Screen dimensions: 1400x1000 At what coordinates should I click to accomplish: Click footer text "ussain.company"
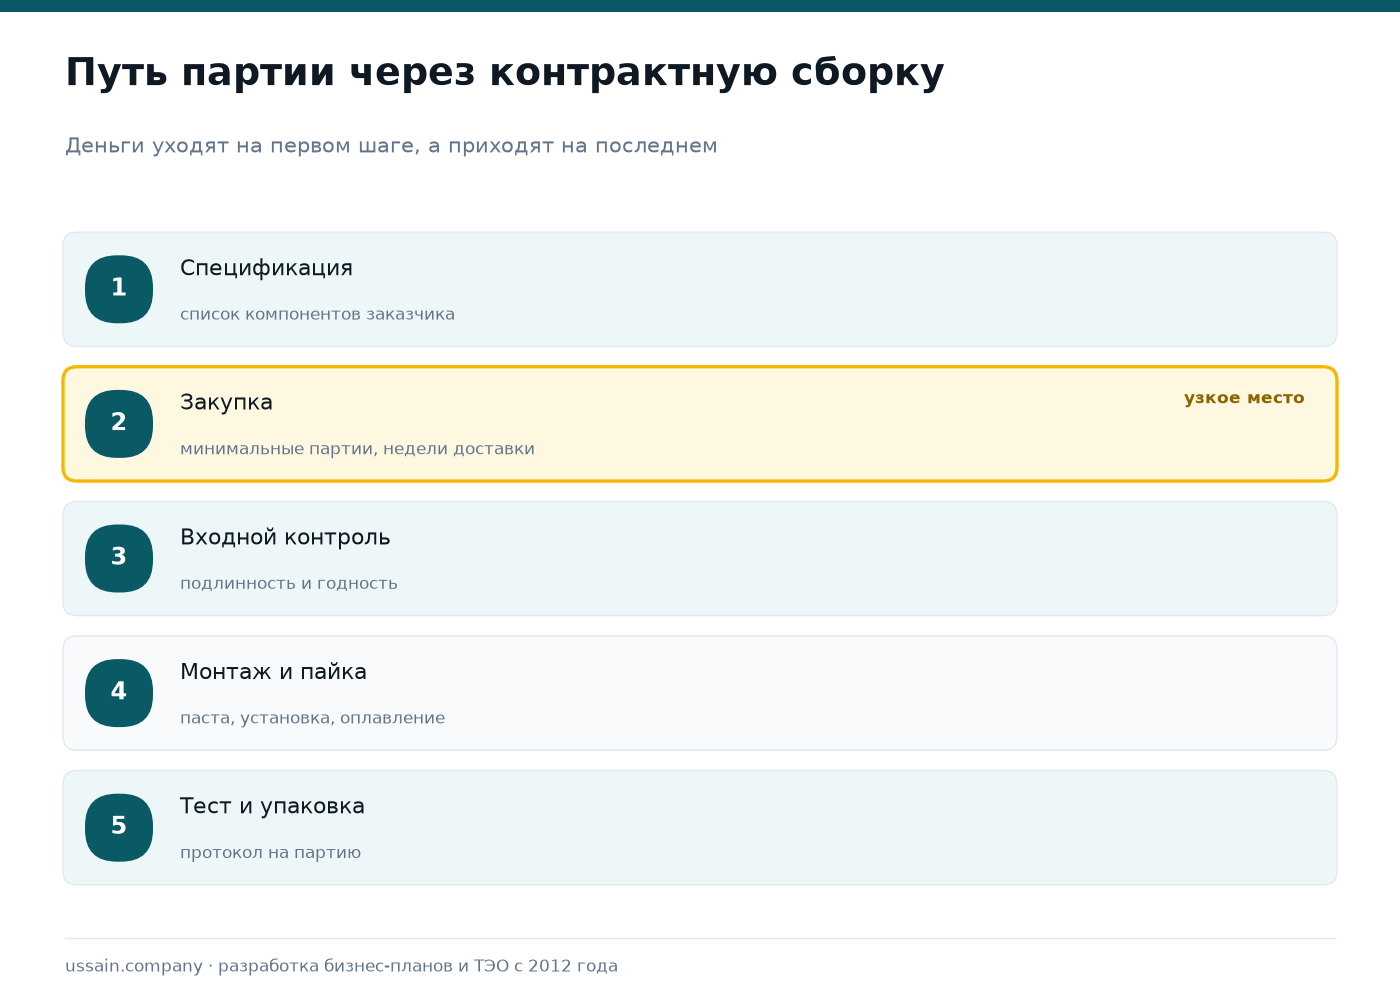134,966
